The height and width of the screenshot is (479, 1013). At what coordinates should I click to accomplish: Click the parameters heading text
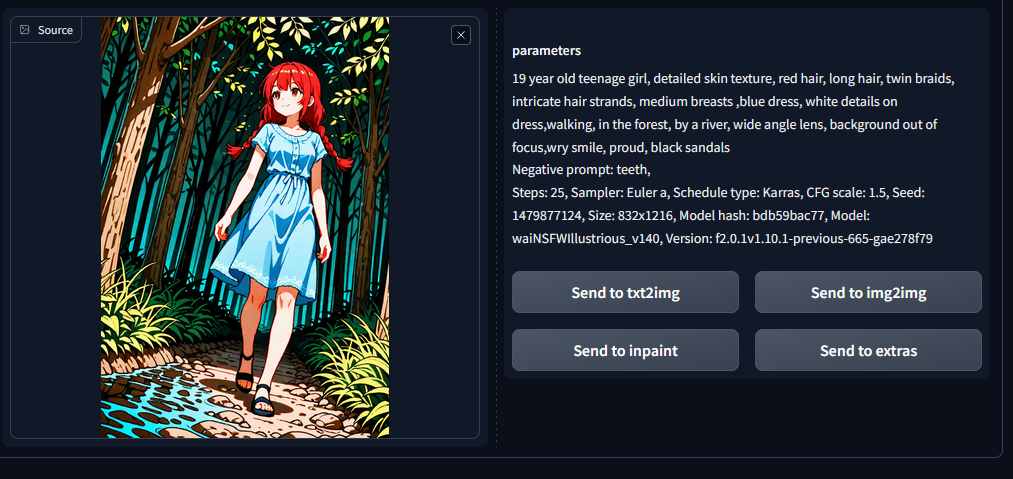point(547,50)
